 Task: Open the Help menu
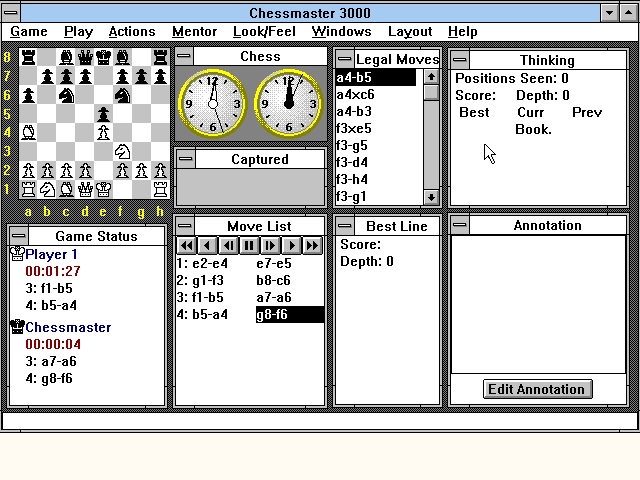click(x=462, y=32)
